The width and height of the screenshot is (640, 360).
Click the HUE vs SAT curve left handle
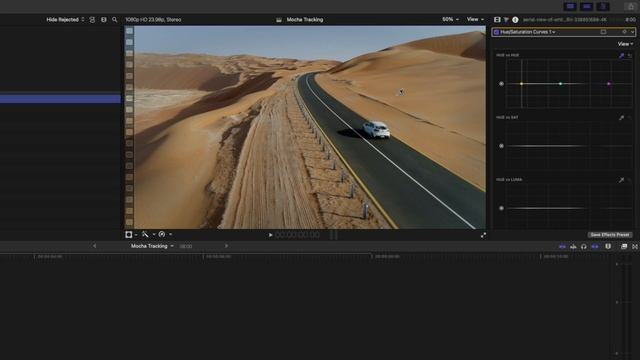[x=502, y=146]
